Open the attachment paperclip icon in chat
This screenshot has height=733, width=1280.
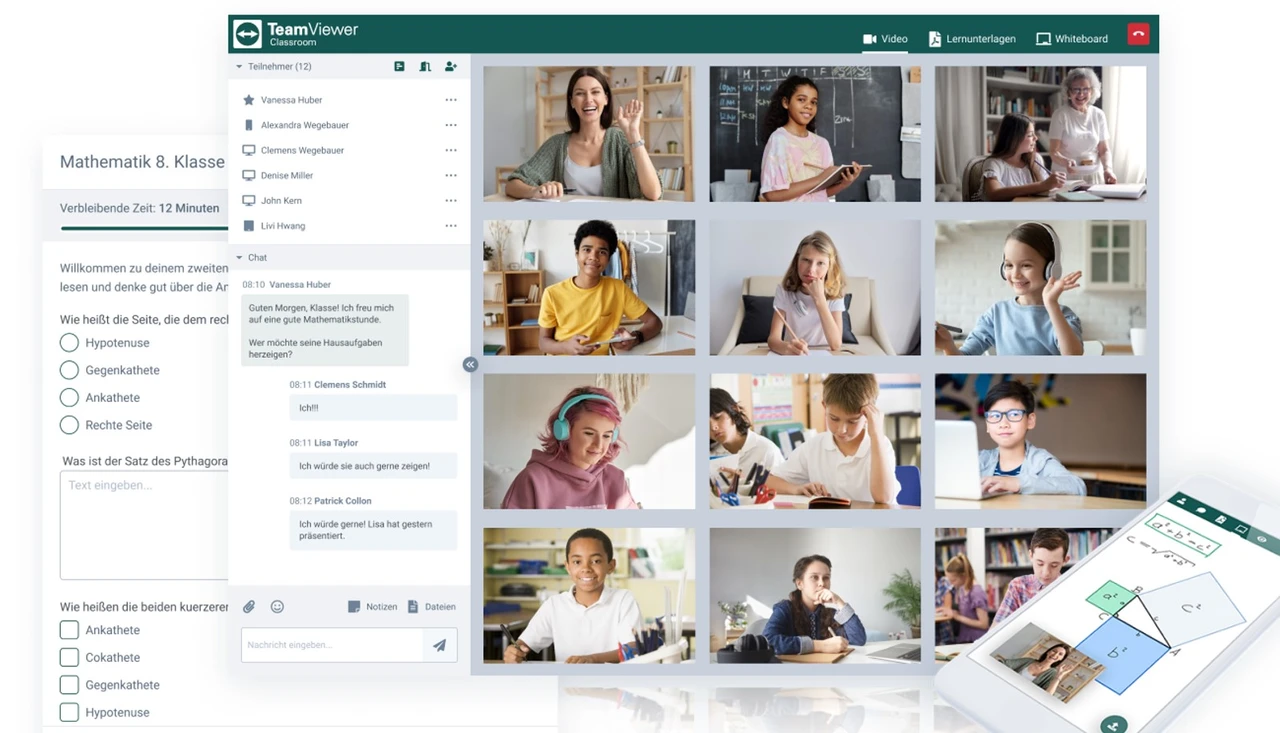tap(249, 607)
